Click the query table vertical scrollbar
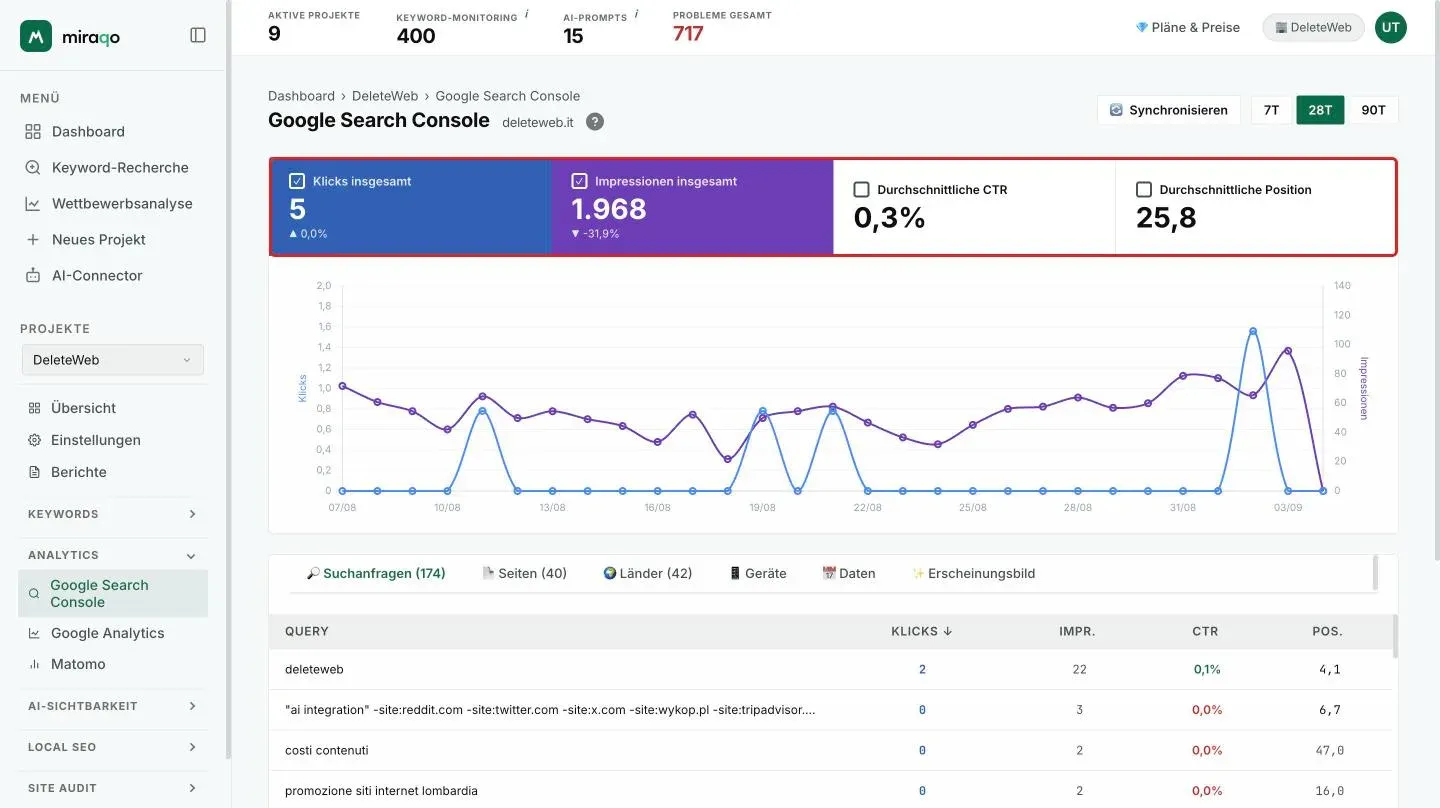Screen dimensions: 1440x808 pyautogui.click(x=1395, y=636)
